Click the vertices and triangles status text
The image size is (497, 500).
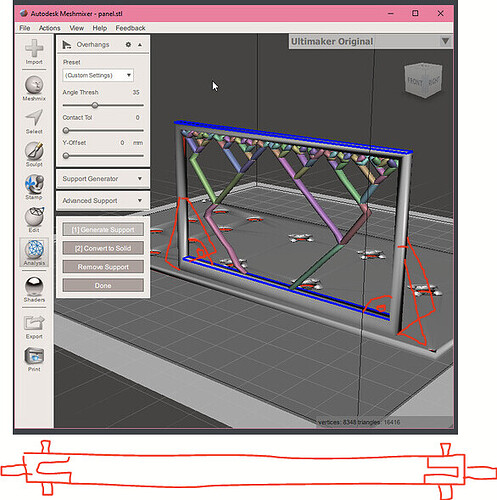(x=359, y=422)
